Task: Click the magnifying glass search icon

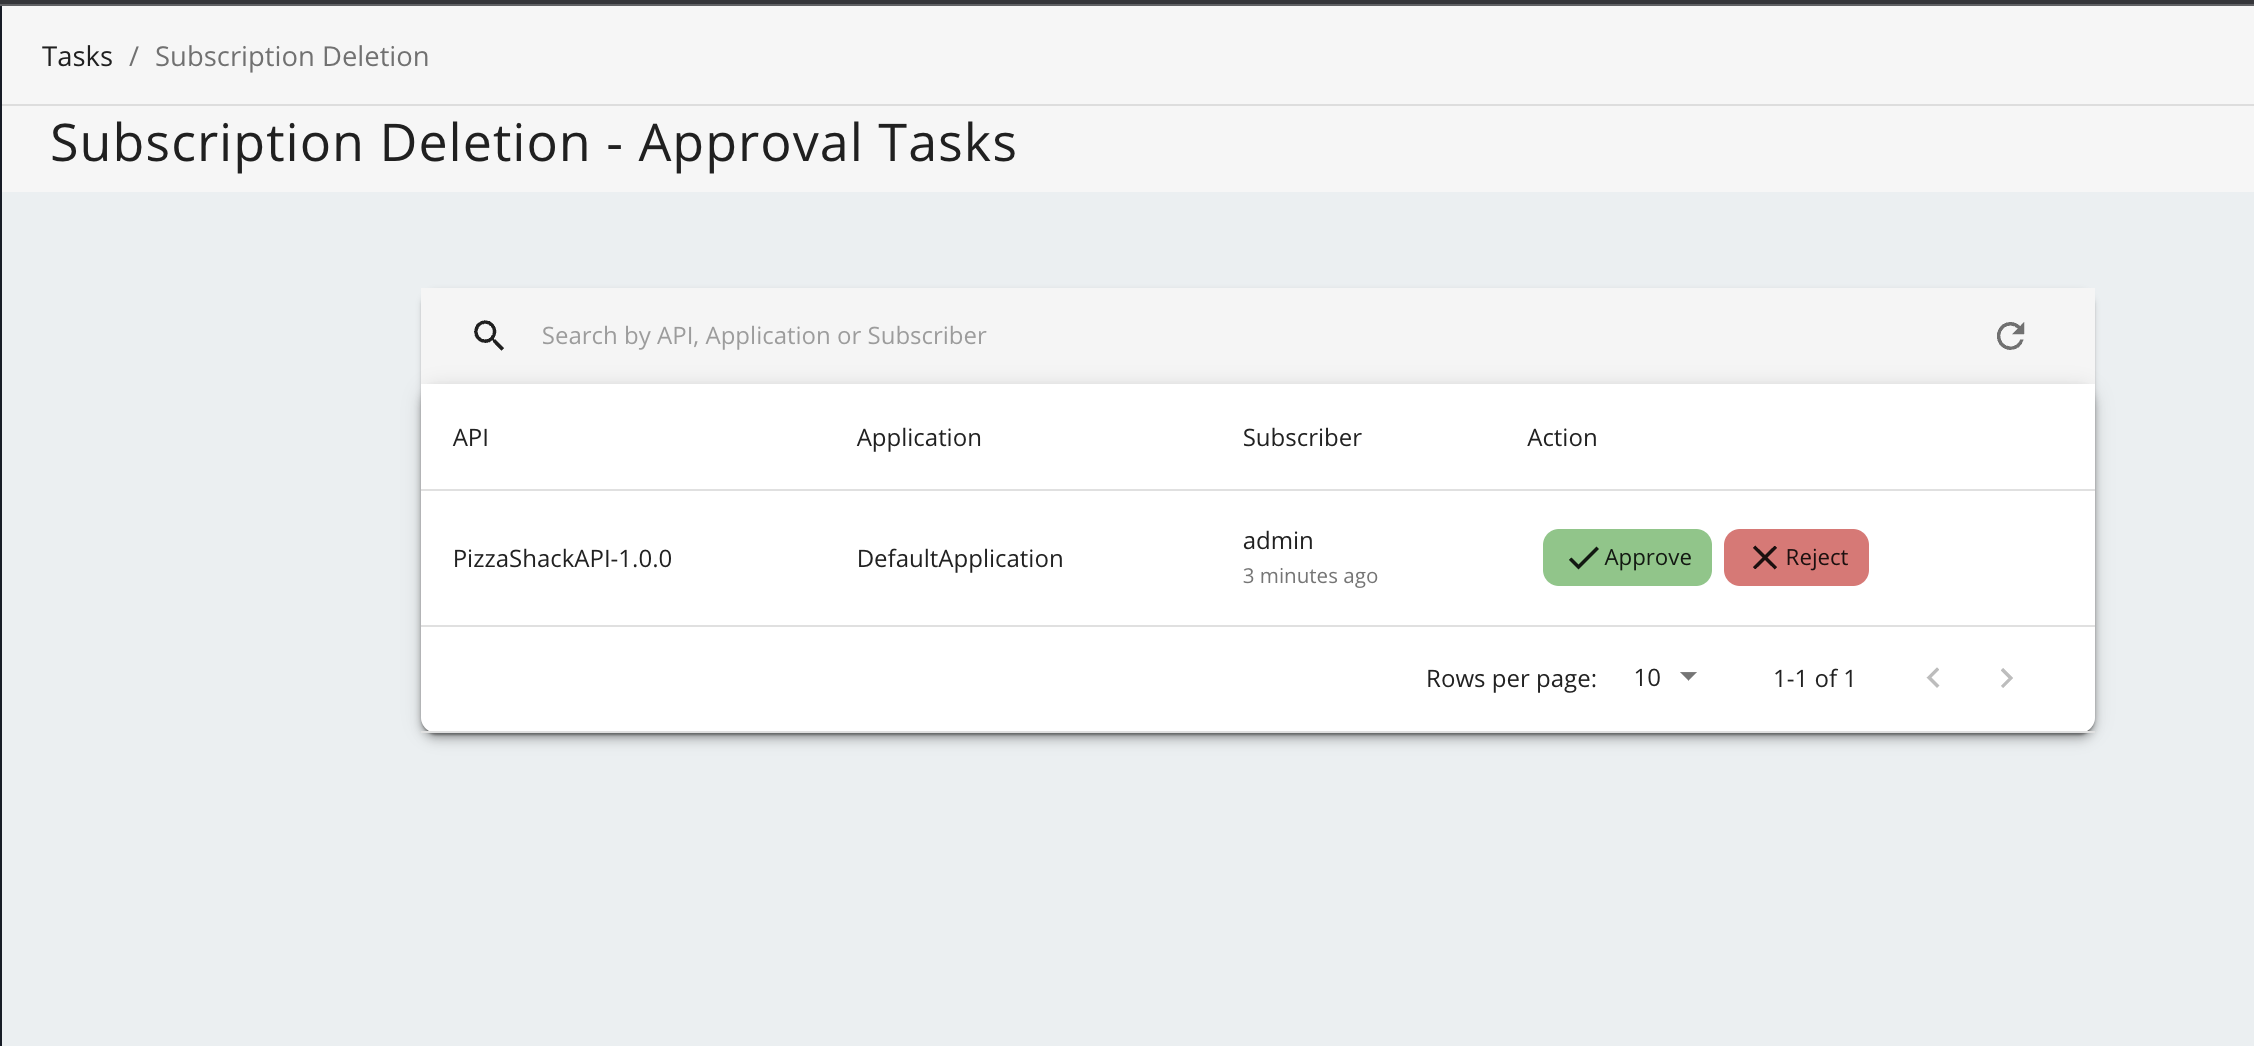Action: [x=488, y=336]
